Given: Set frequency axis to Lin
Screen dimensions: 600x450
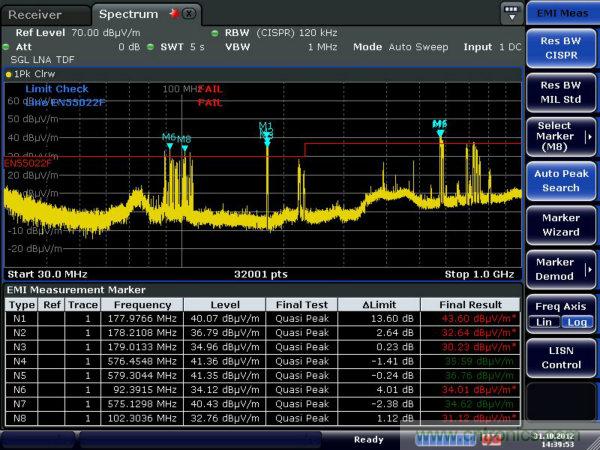Looking at the screenshot, I should click(545, 322).
